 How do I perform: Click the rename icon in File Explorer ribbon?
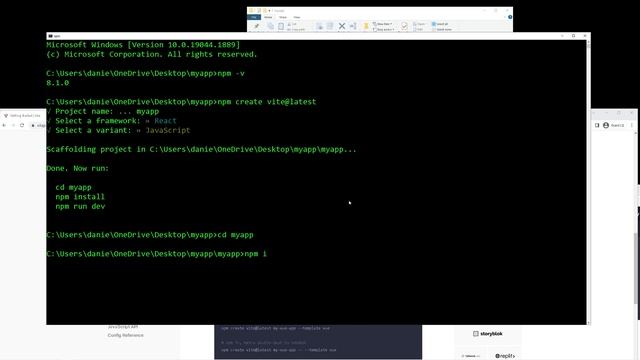click(353, 26)
